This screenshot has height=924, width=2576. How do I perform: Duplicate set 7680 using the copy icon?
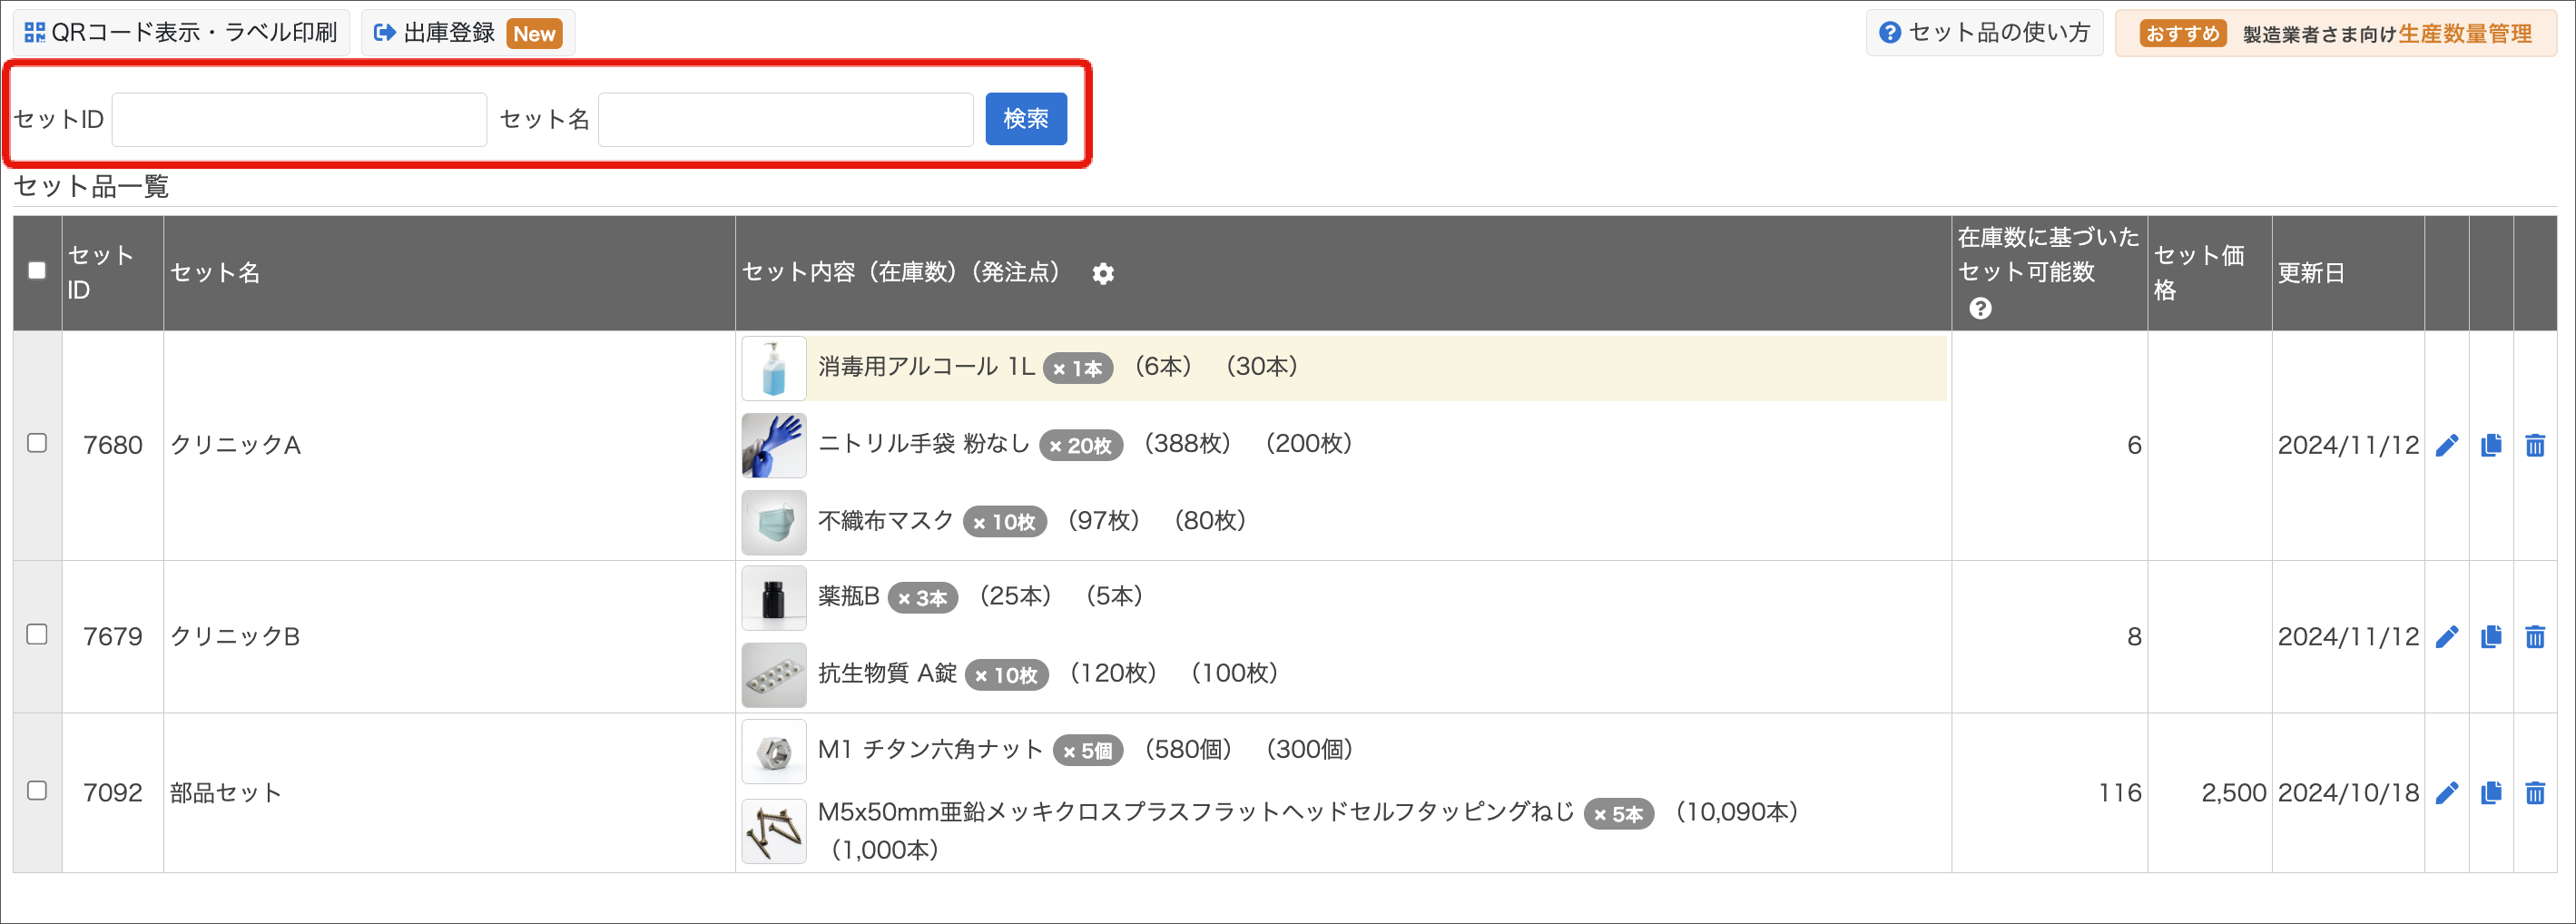2491,445
